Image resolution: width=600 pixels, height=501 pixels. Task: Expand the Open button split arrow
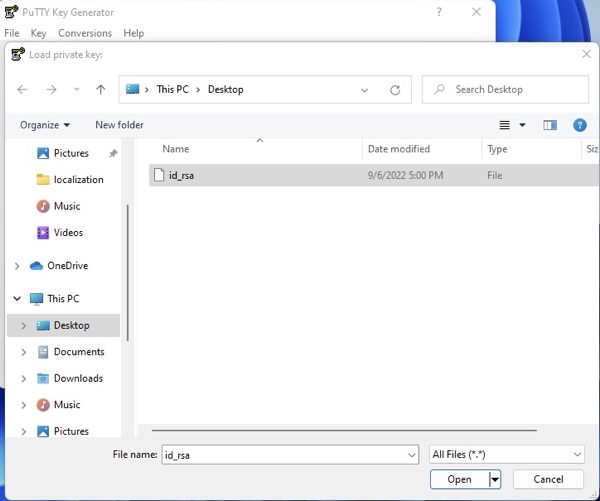[495, 479]
